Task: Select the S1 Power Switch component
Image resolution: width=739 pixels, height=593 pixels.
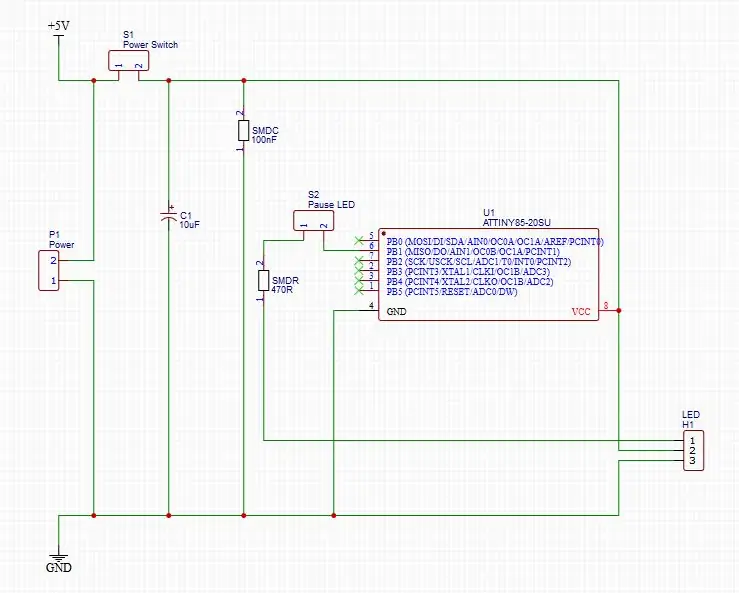Action: (129, 61)
